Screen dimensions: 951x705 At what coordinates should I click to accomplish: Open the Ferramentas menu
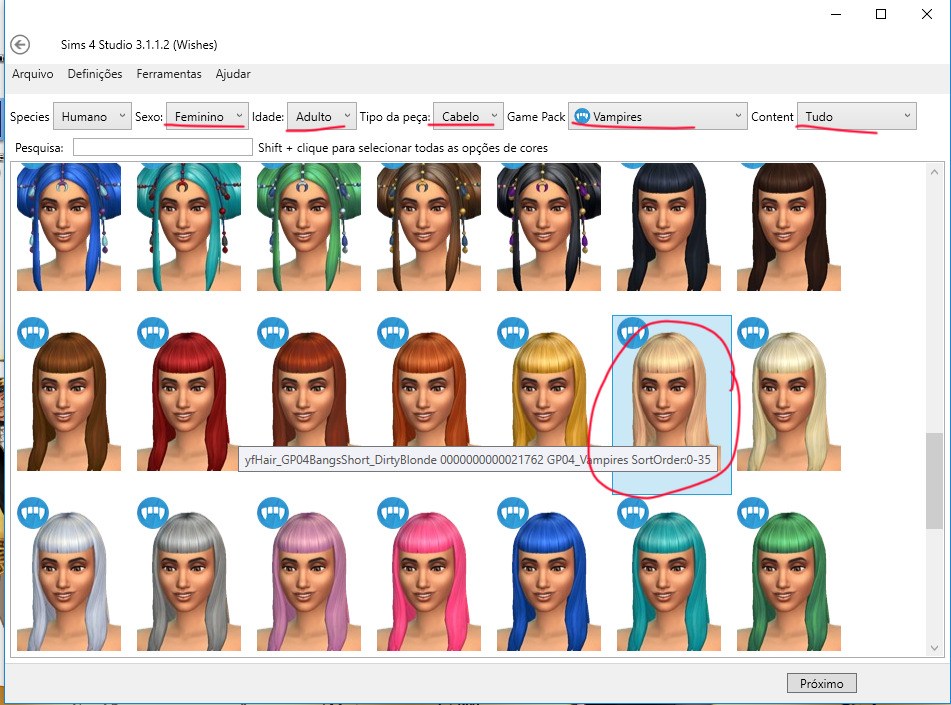168,73
